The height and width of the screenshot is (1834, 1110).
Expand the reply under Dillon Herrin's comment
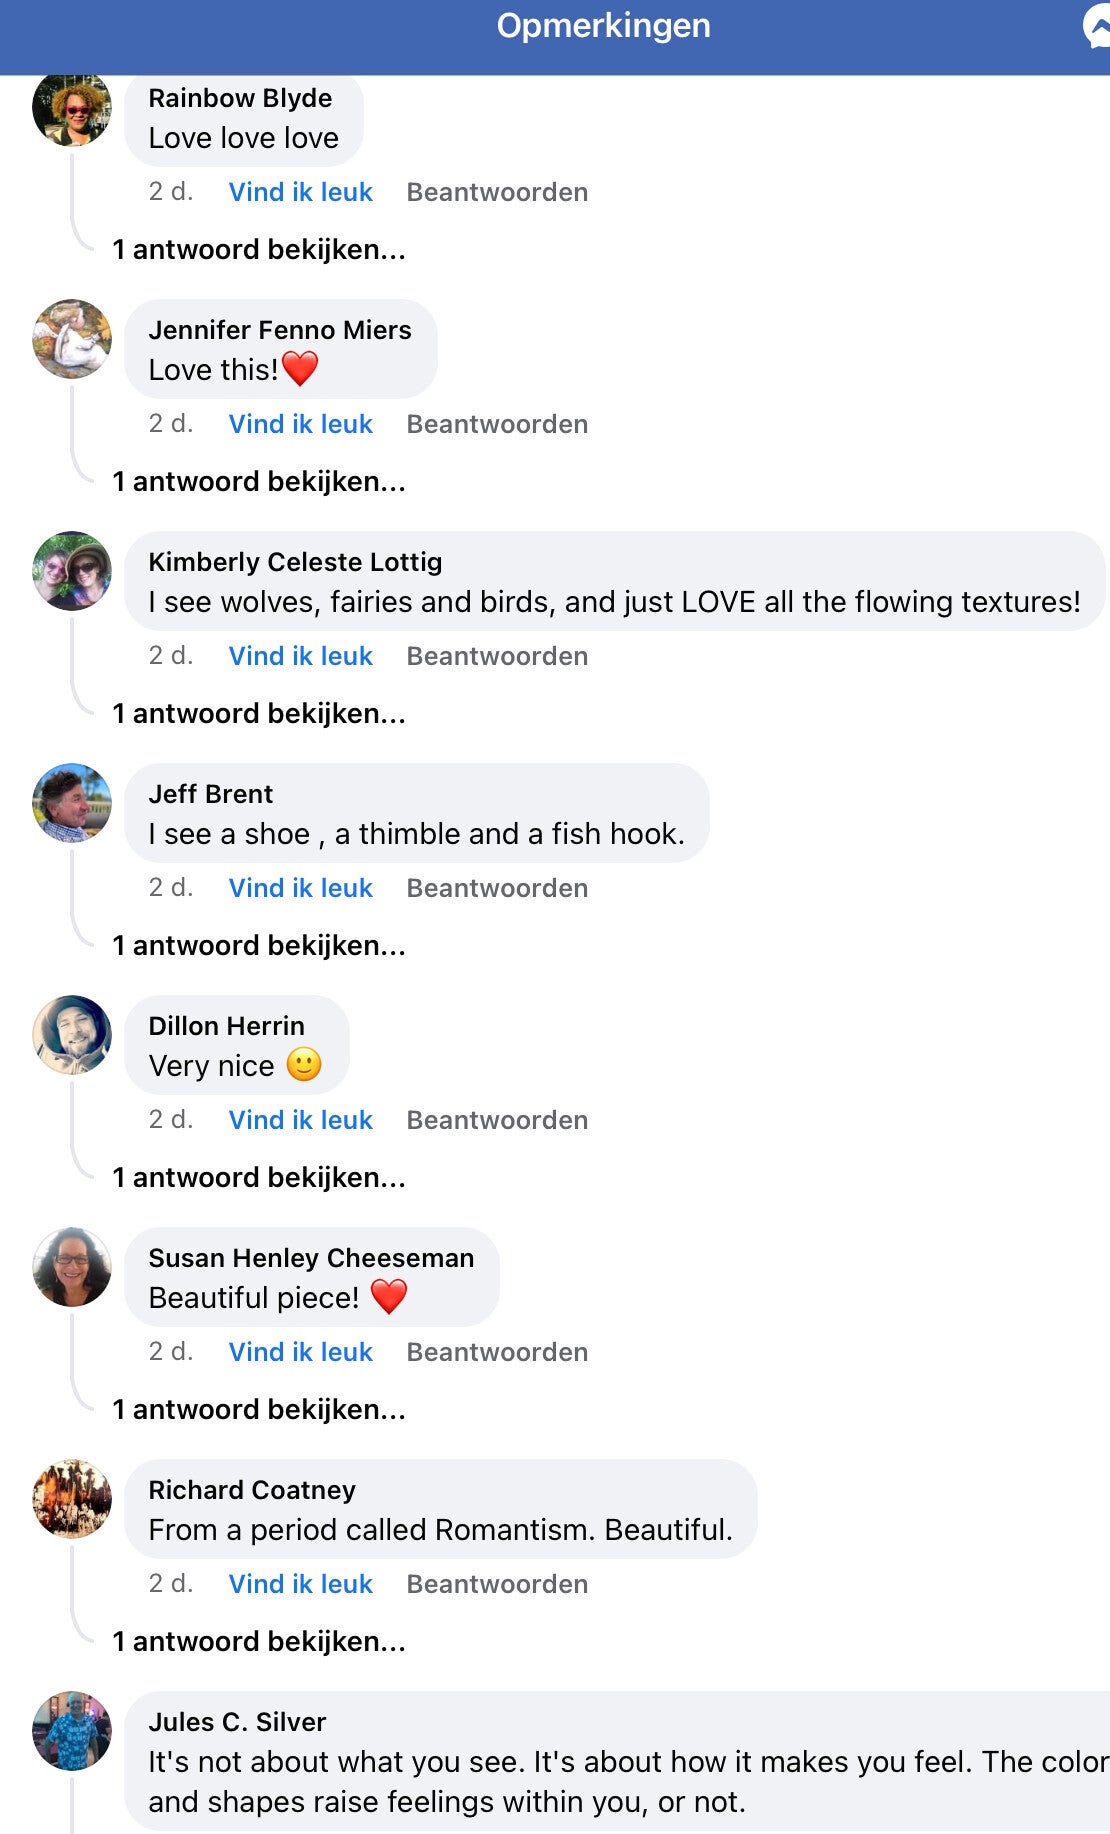259,1178
